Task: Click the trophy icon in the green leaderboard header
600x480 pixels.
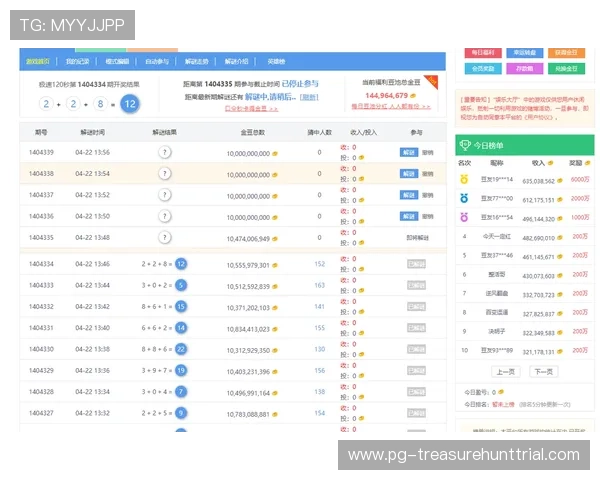Action: coord(465,145)
